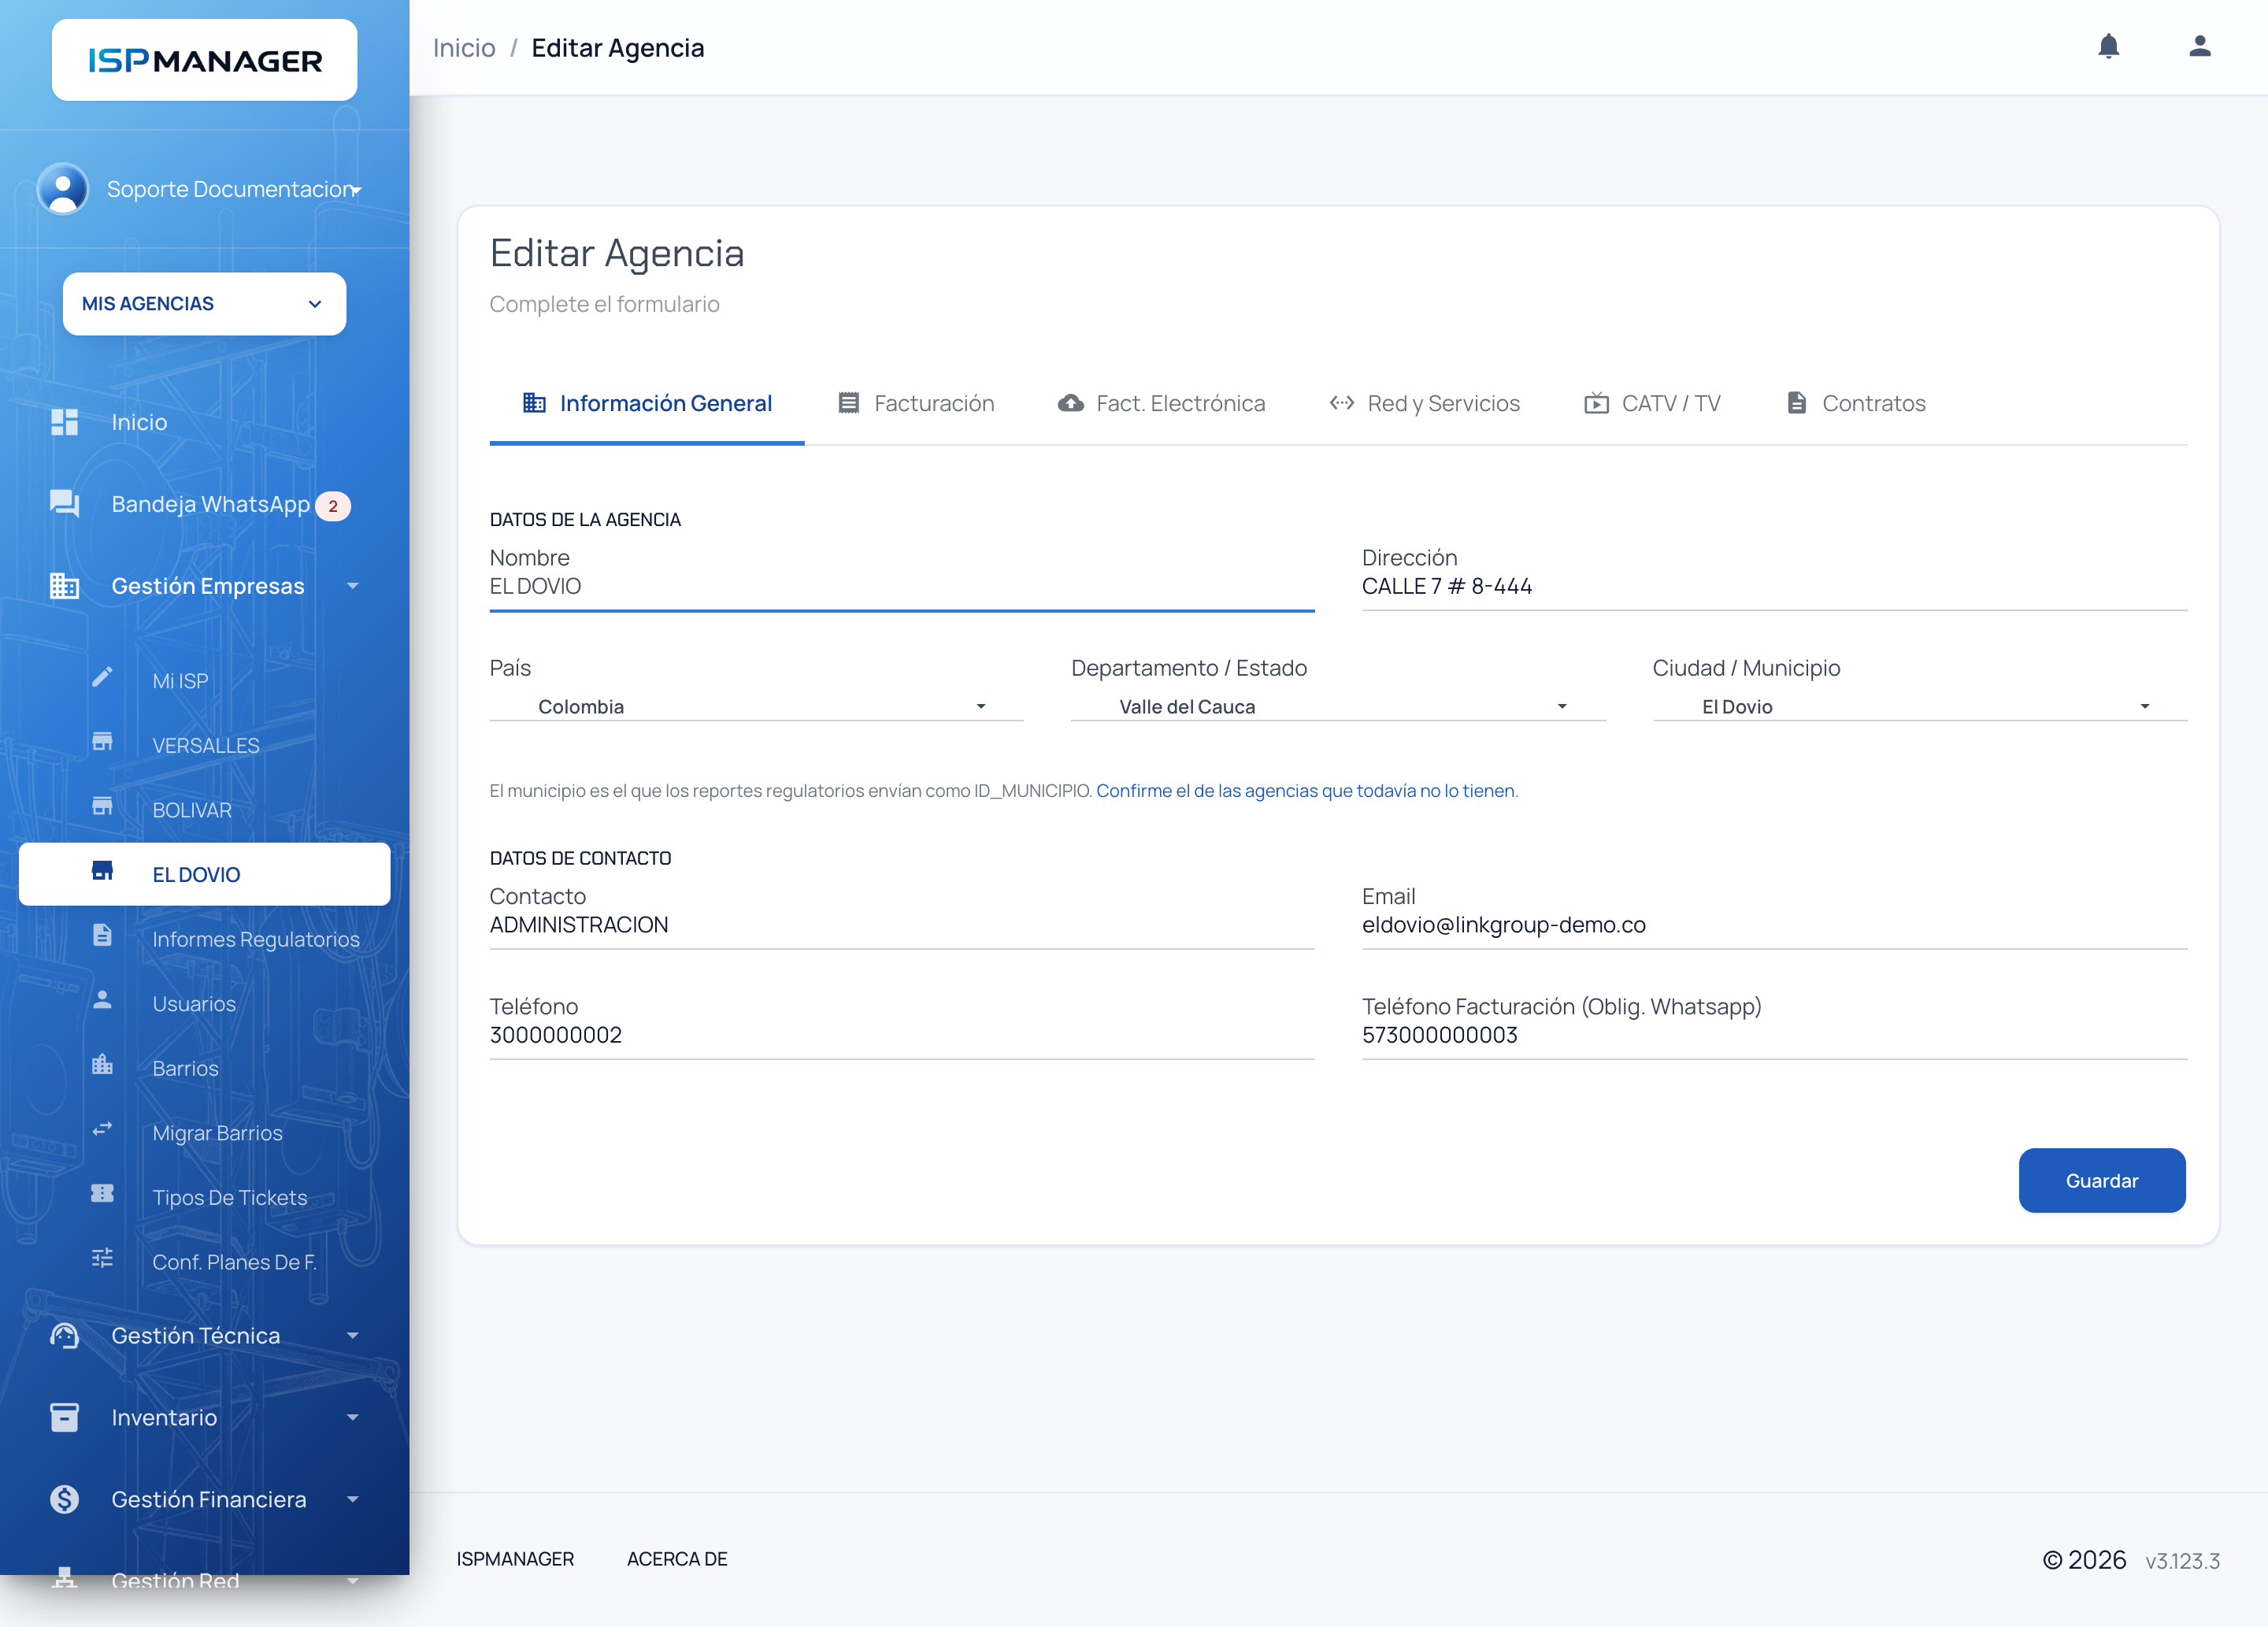
Task: Expand the Gestión Técnica menu arrow
Action: coord(352,1336)
